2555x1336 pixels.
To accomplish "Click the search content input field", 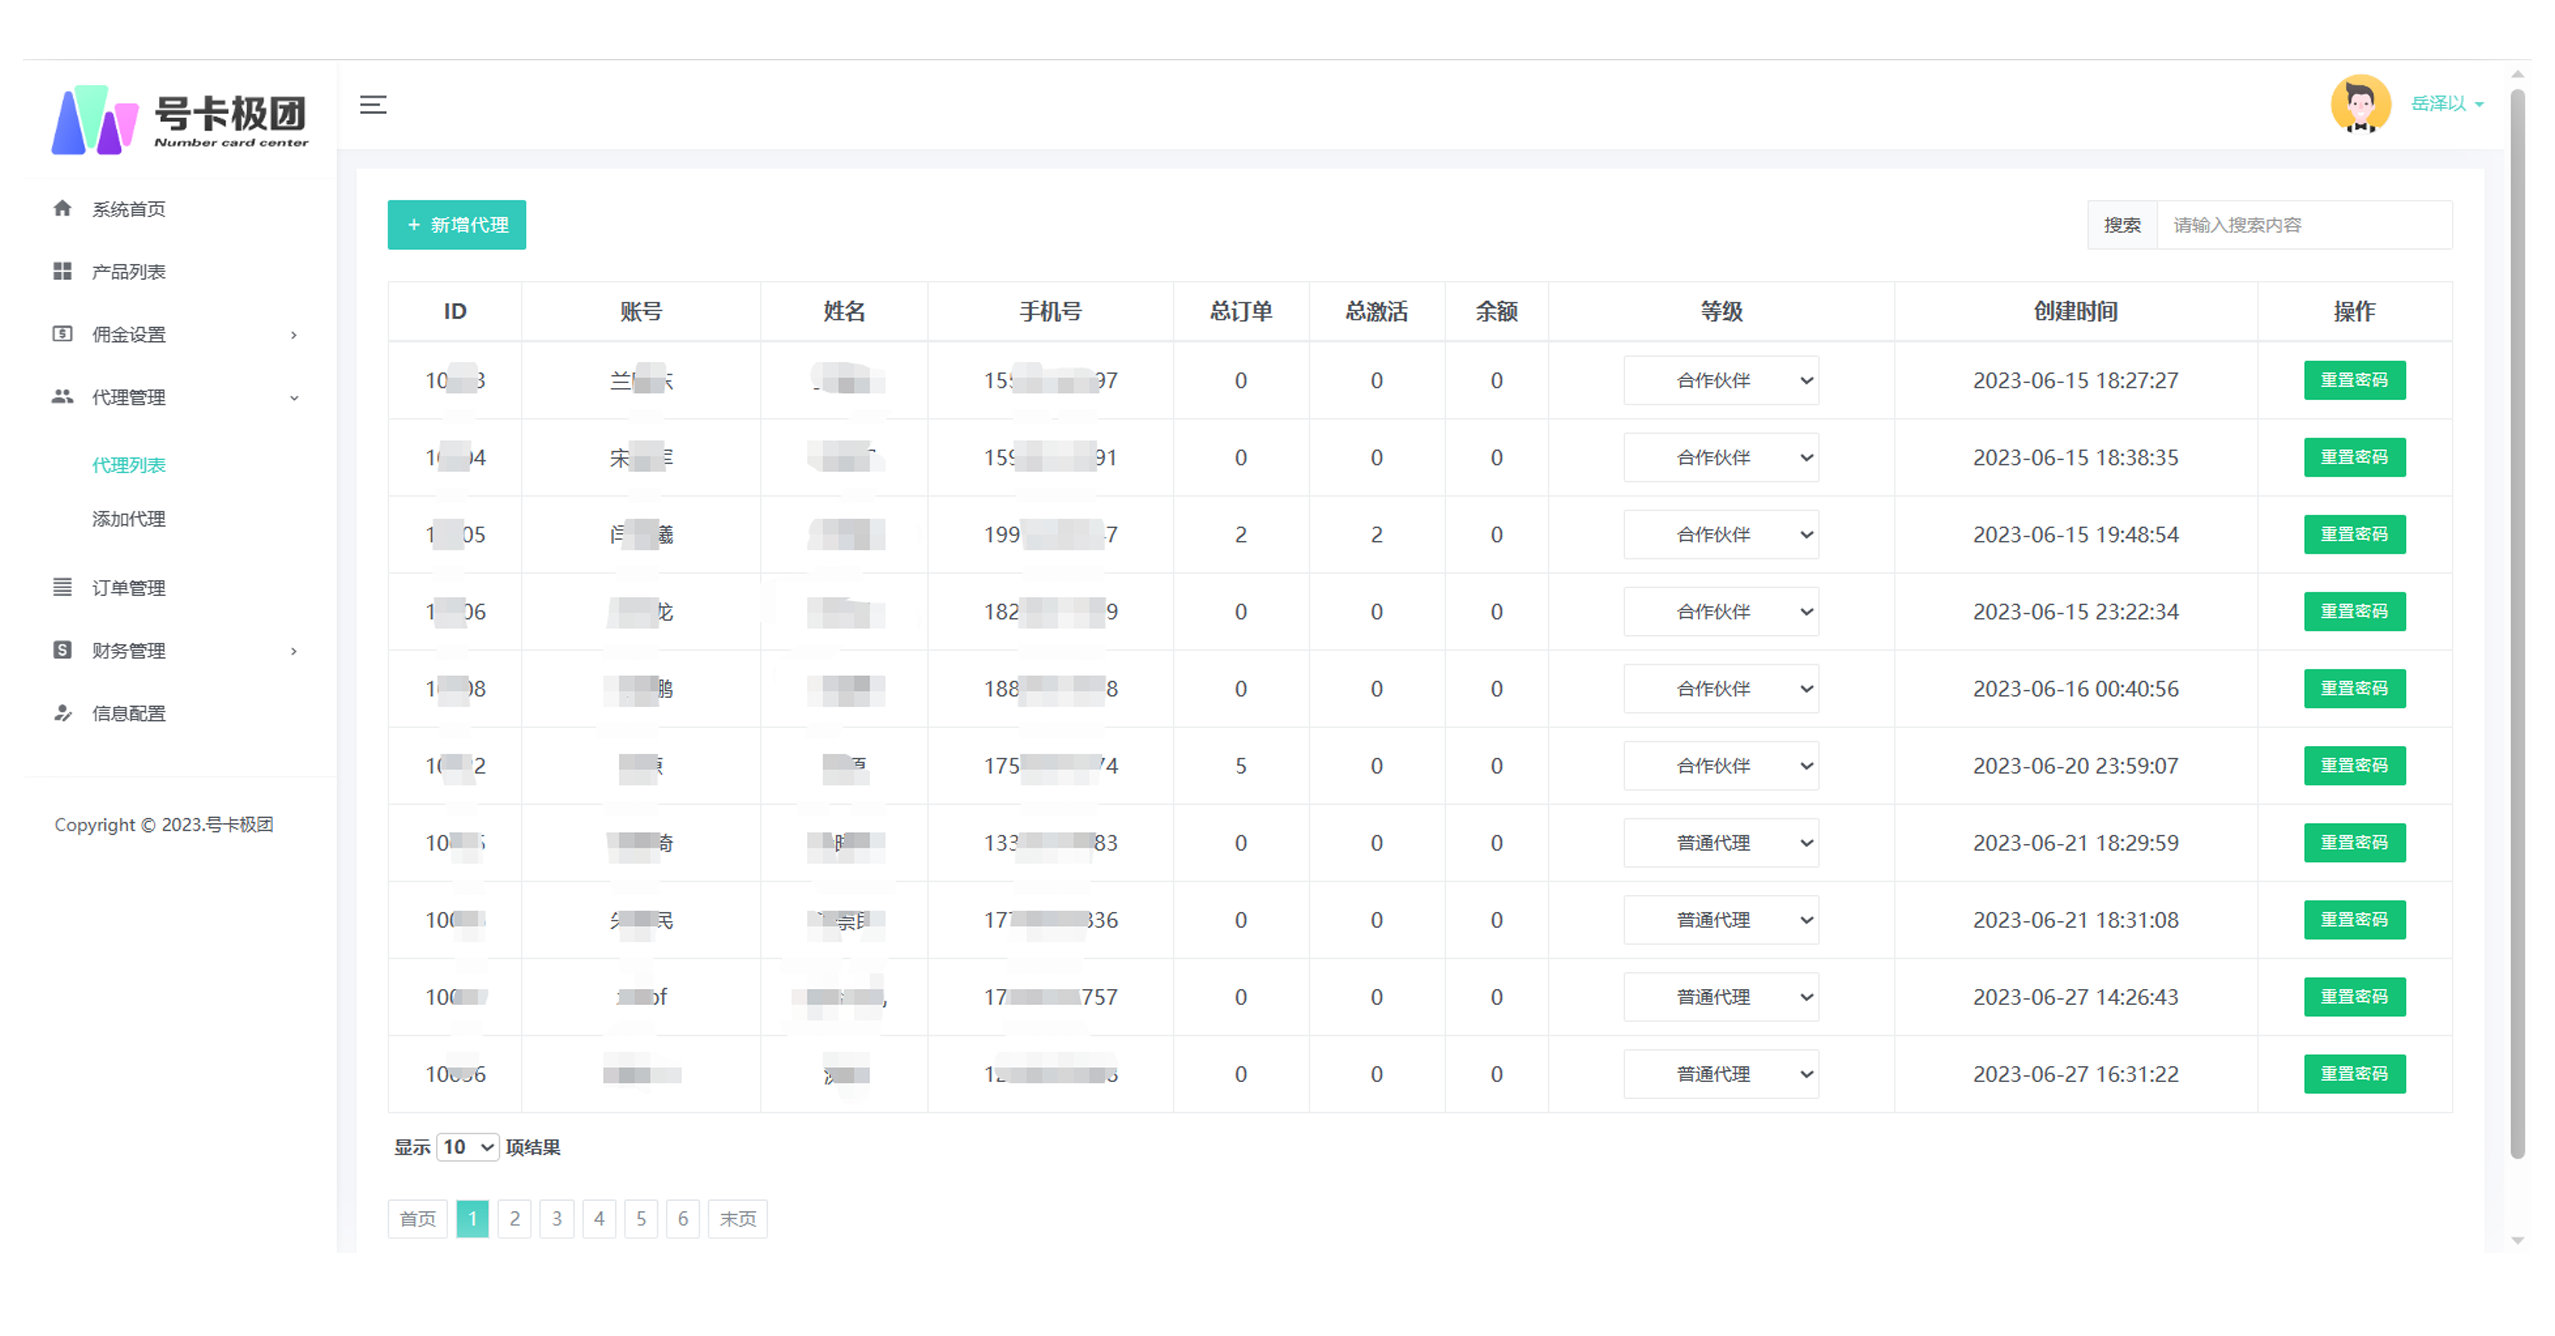I will [2302, 225].
